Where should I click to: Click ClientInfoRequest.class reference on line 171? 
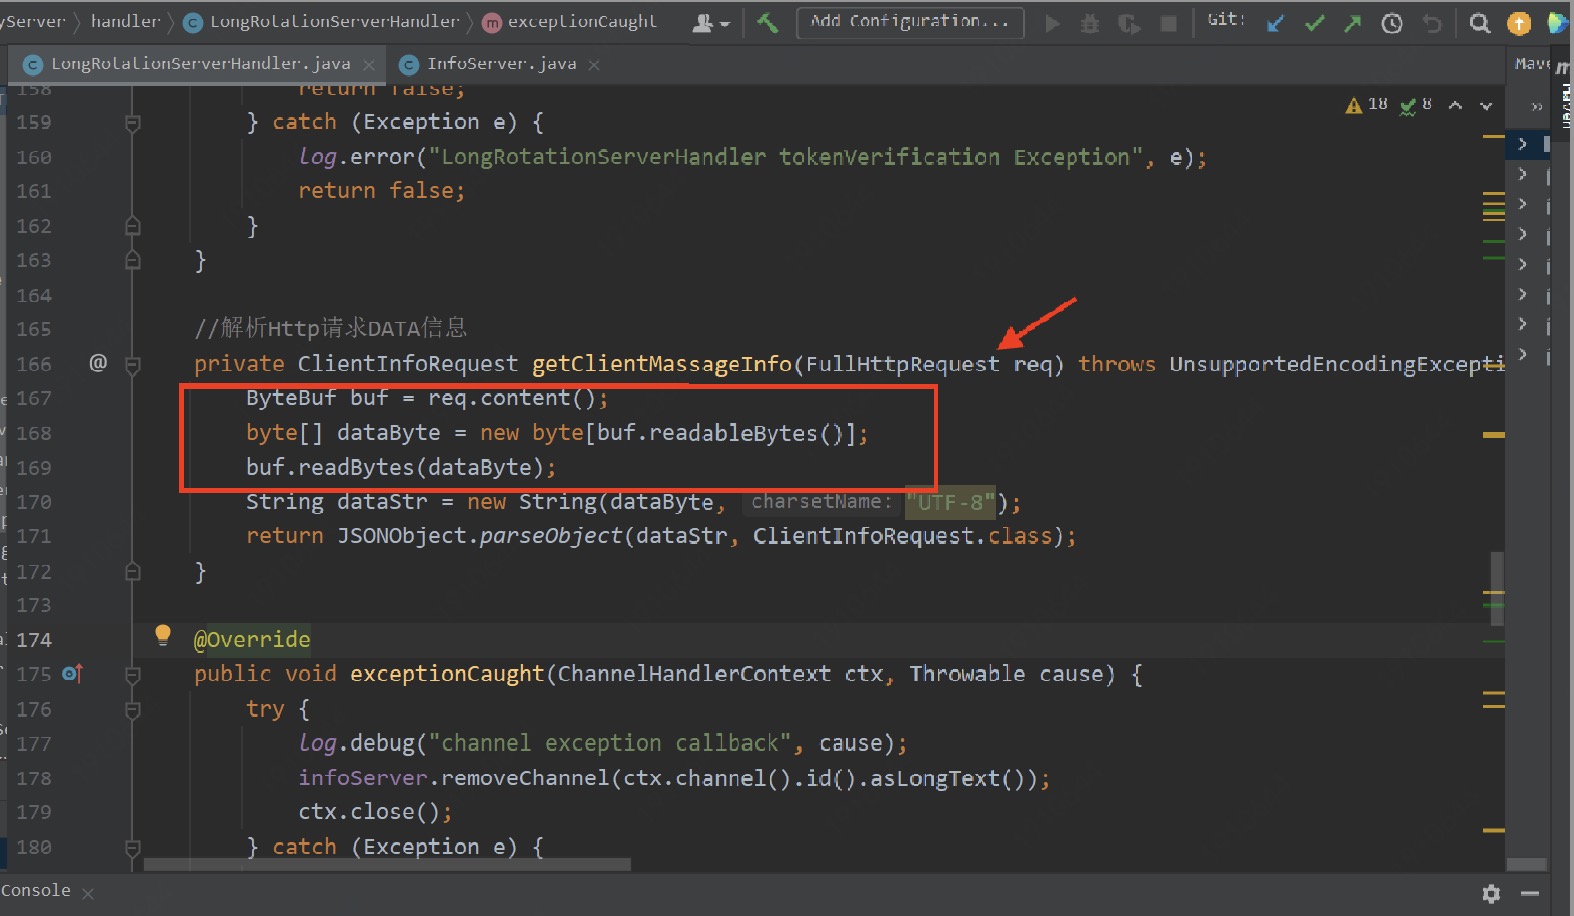[902, 536]
